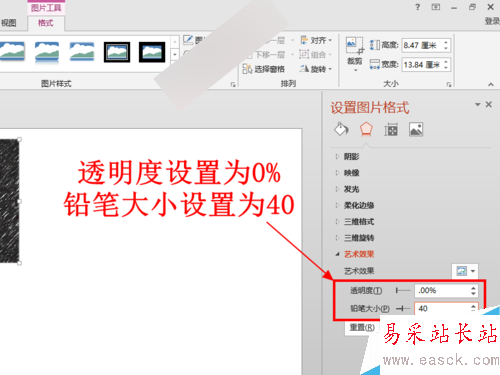Switch to the Format (格式) tab

(46, 23)
